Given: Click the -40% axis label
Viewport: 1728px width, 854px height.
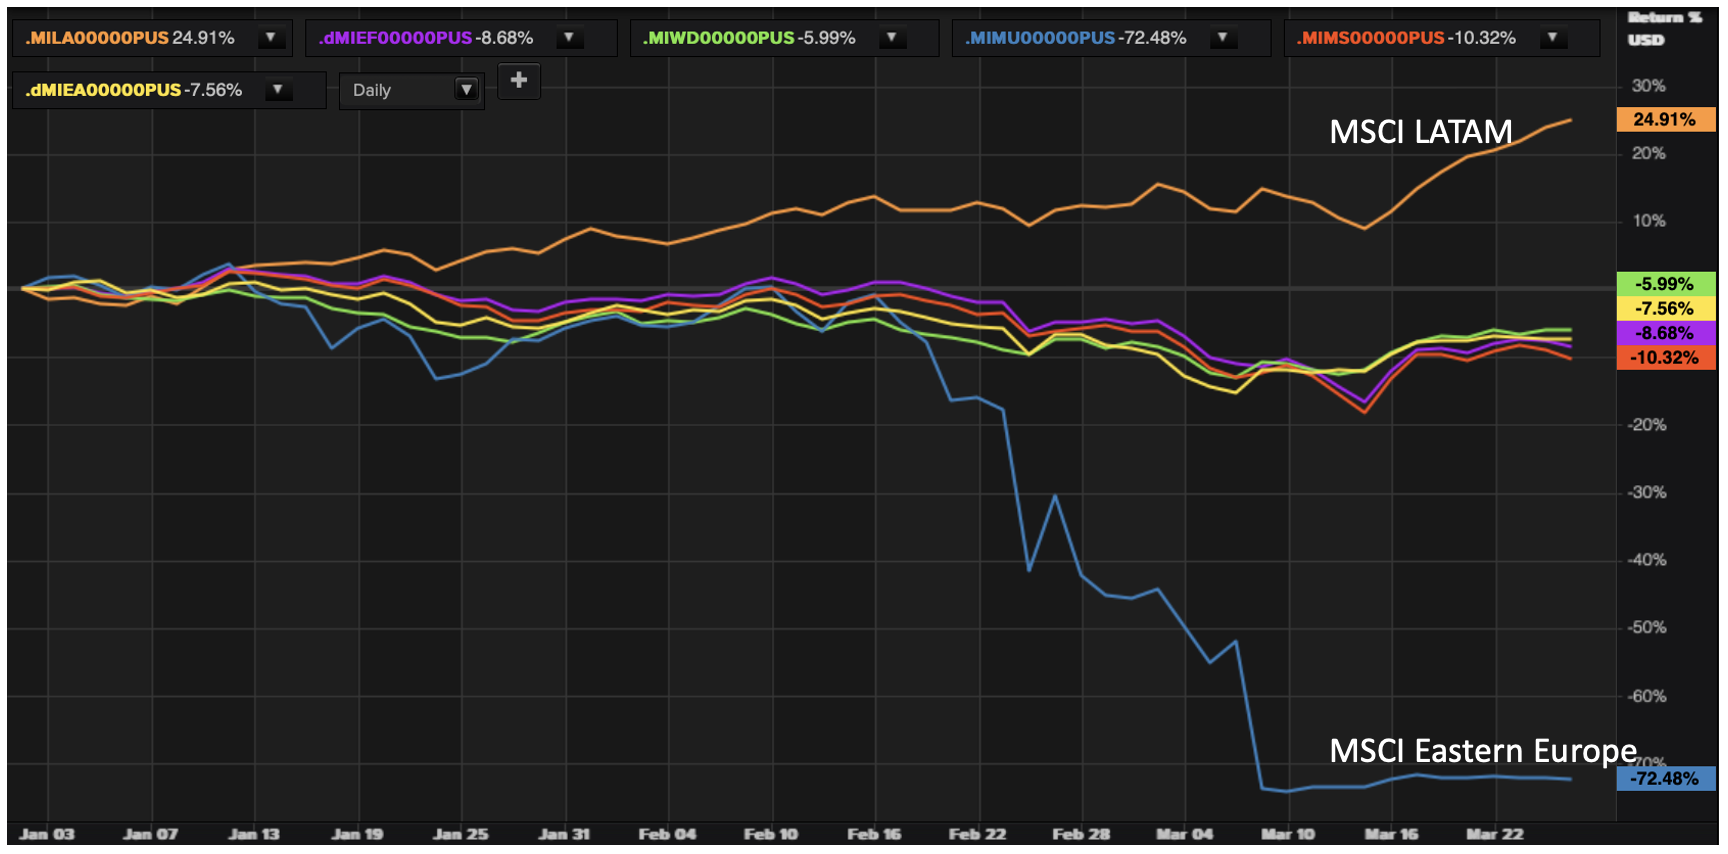Looking at the screenshot, I should click(x=1647, y=560).
